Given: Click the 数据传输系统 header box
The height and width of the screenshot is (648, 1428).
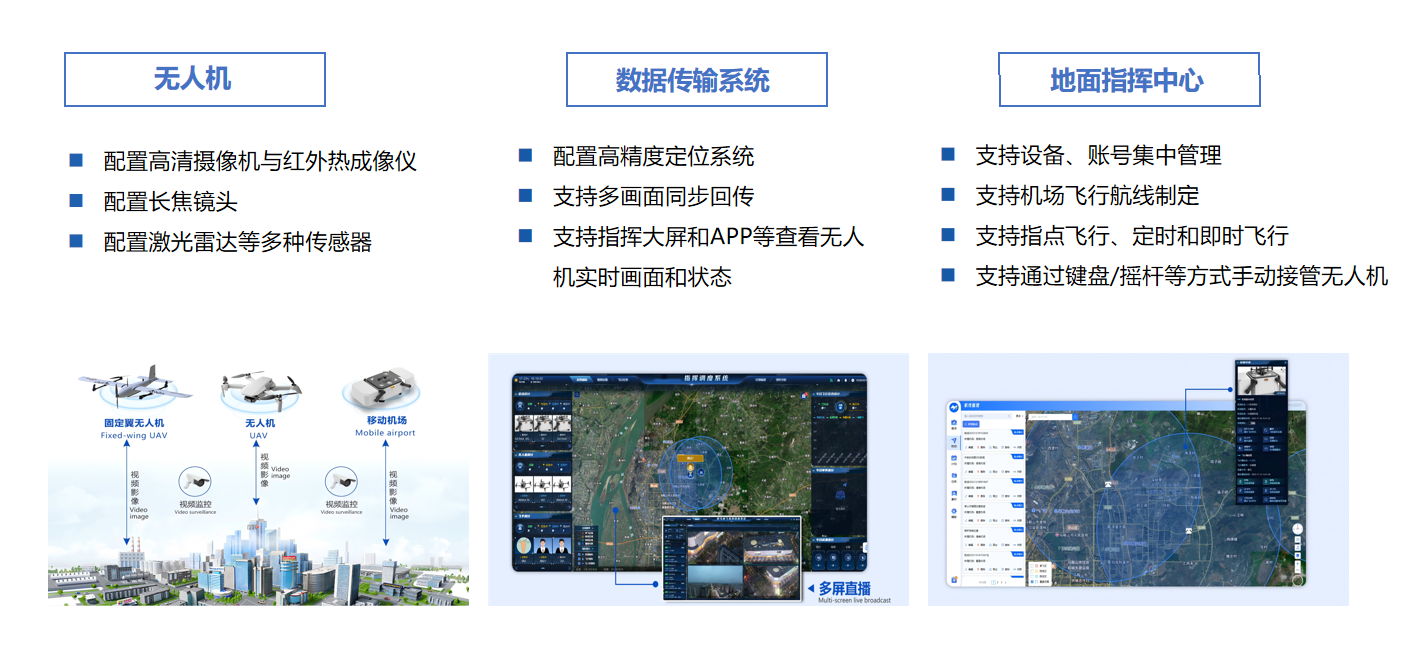Looking at the screenshot, I should (x=696, y=80).
